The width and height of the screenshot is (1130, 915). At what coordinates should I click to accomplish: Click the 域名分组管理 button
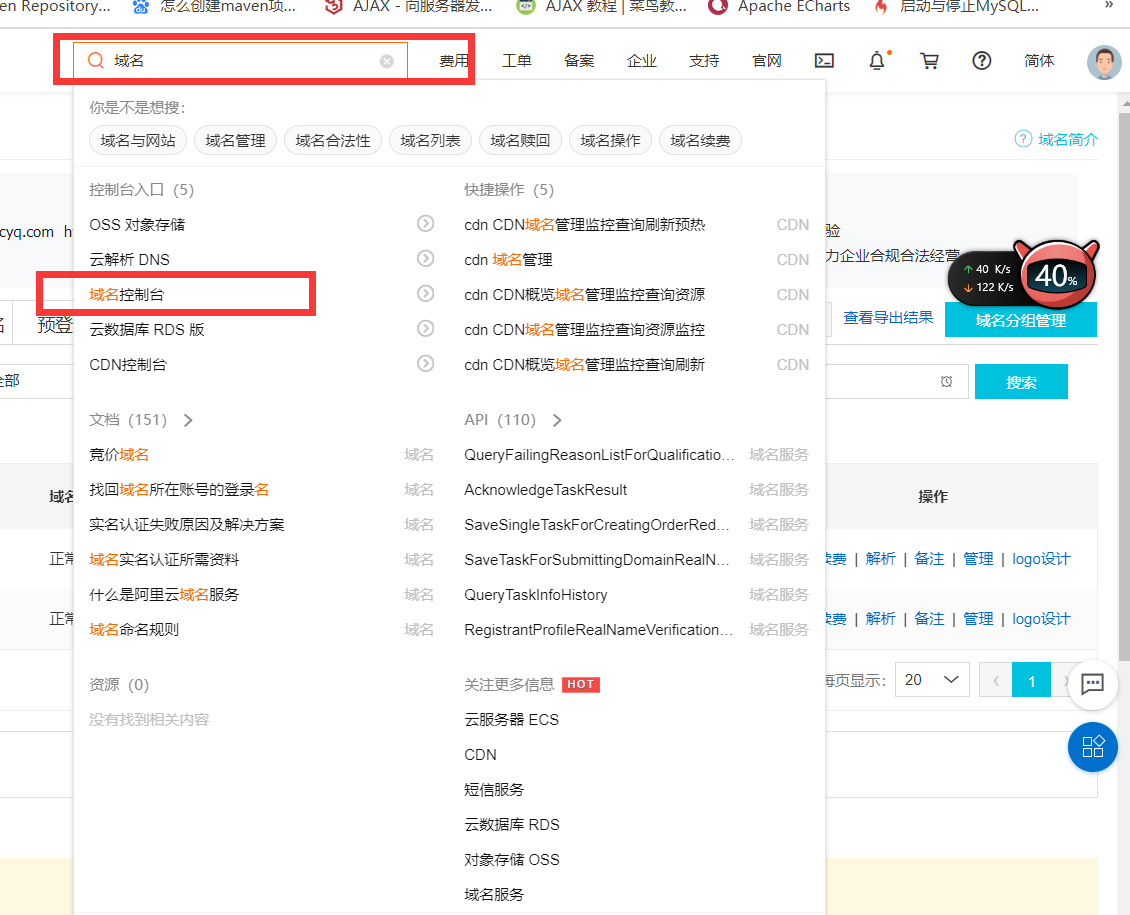[1020, 320]
